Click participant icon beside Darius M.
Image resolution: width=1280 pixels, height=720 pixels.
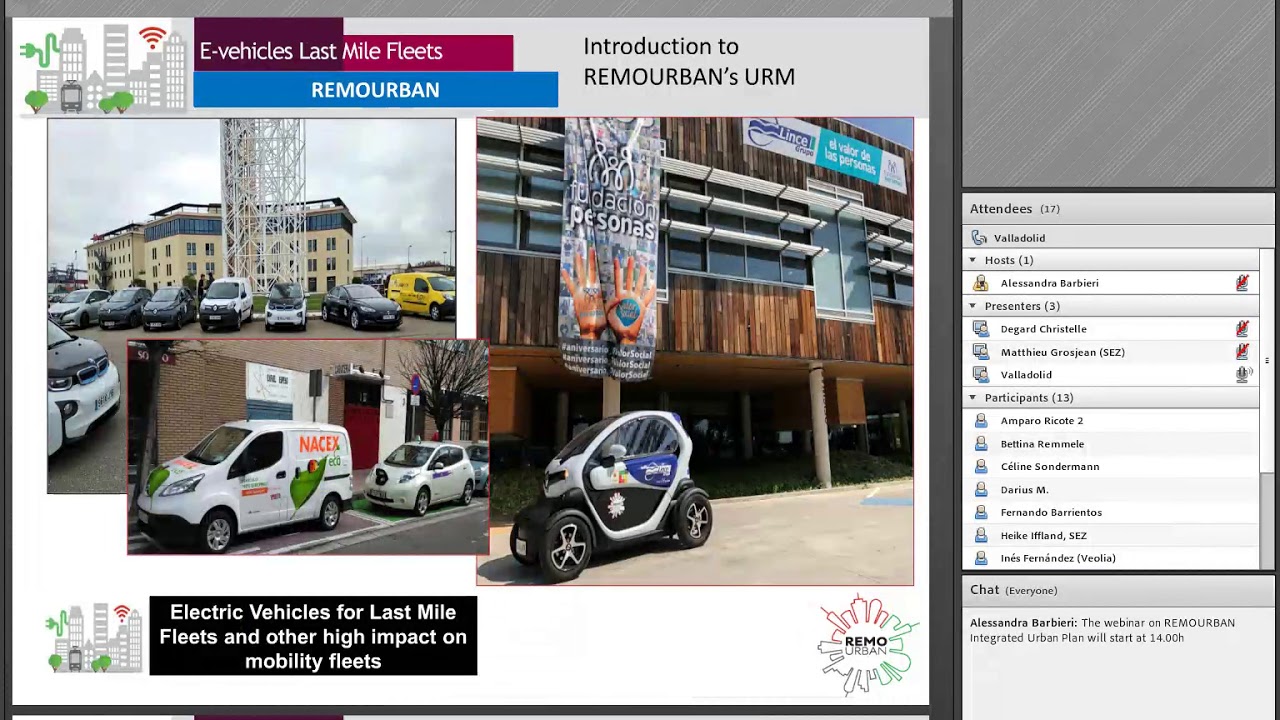click(980, 490)
